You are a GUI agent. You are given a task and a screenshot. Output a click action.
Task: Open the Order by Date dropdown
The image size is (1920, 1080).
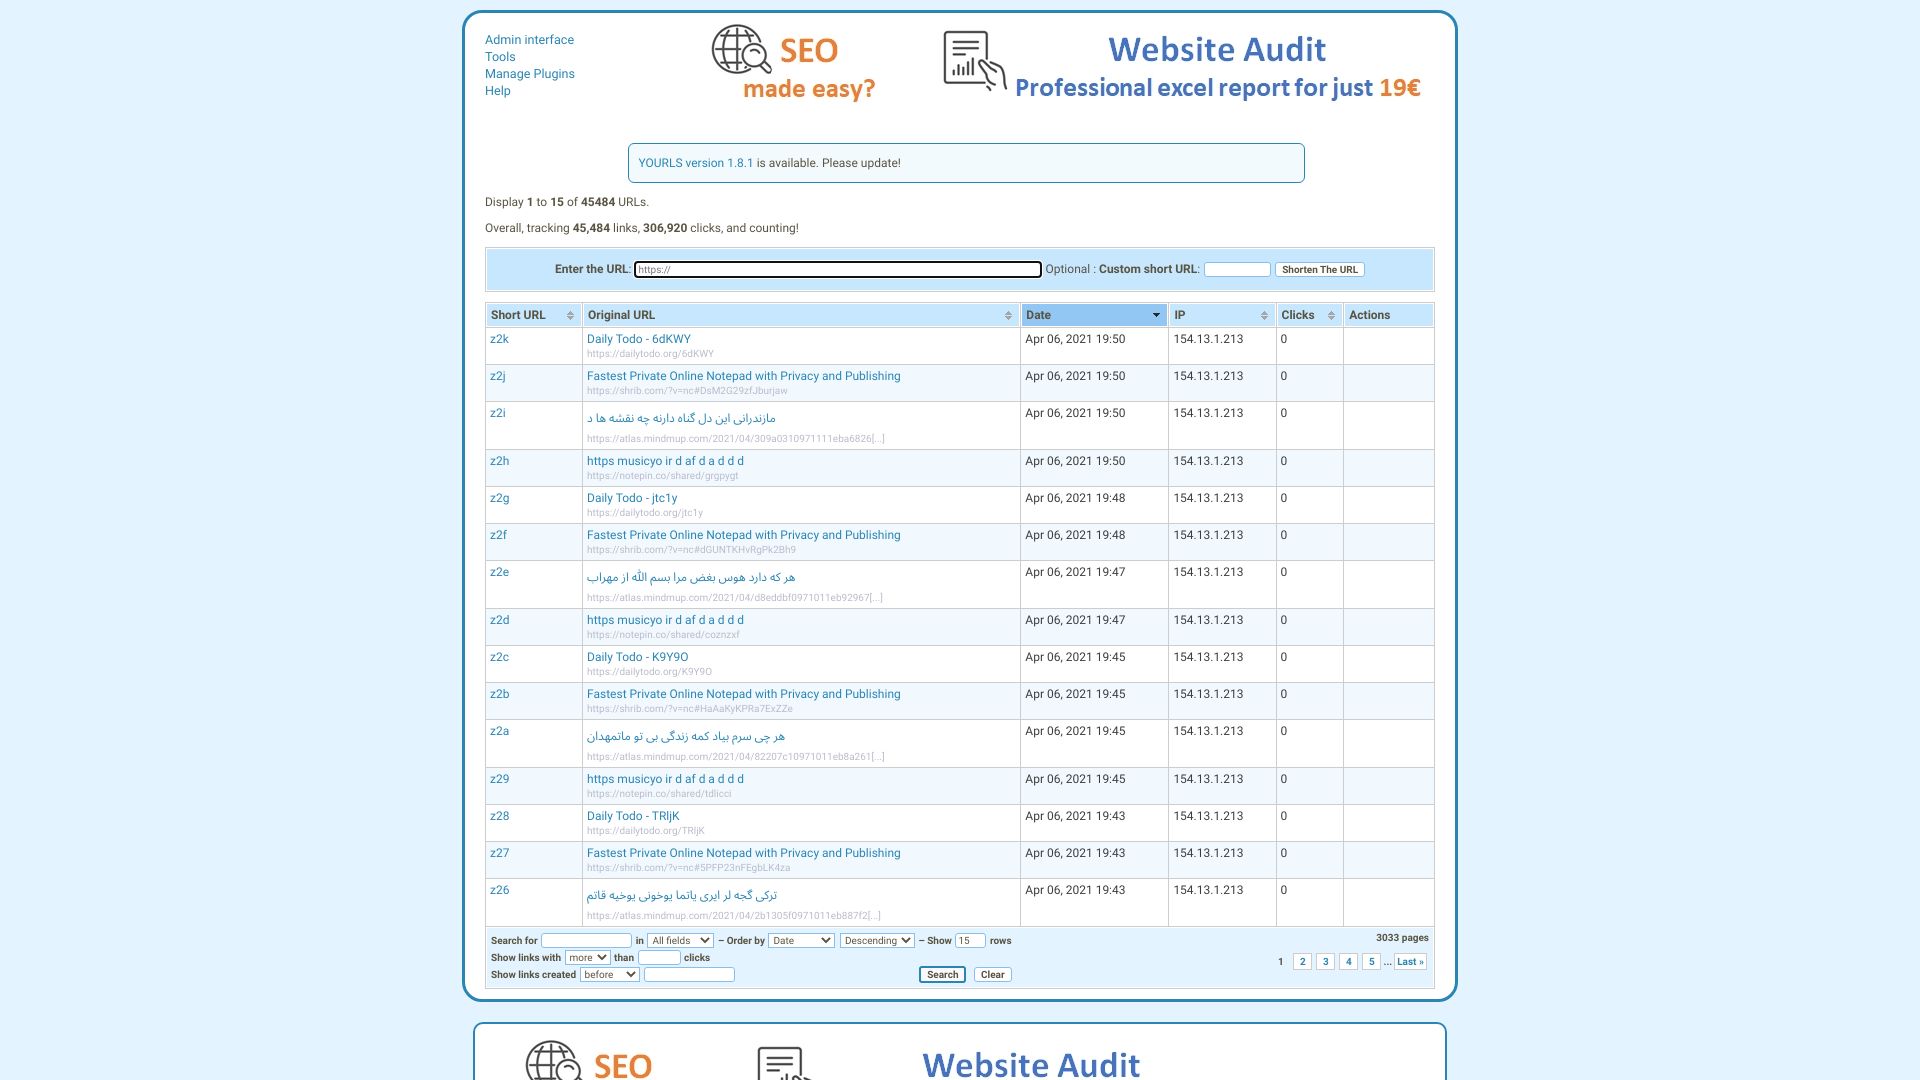point(801,941)
